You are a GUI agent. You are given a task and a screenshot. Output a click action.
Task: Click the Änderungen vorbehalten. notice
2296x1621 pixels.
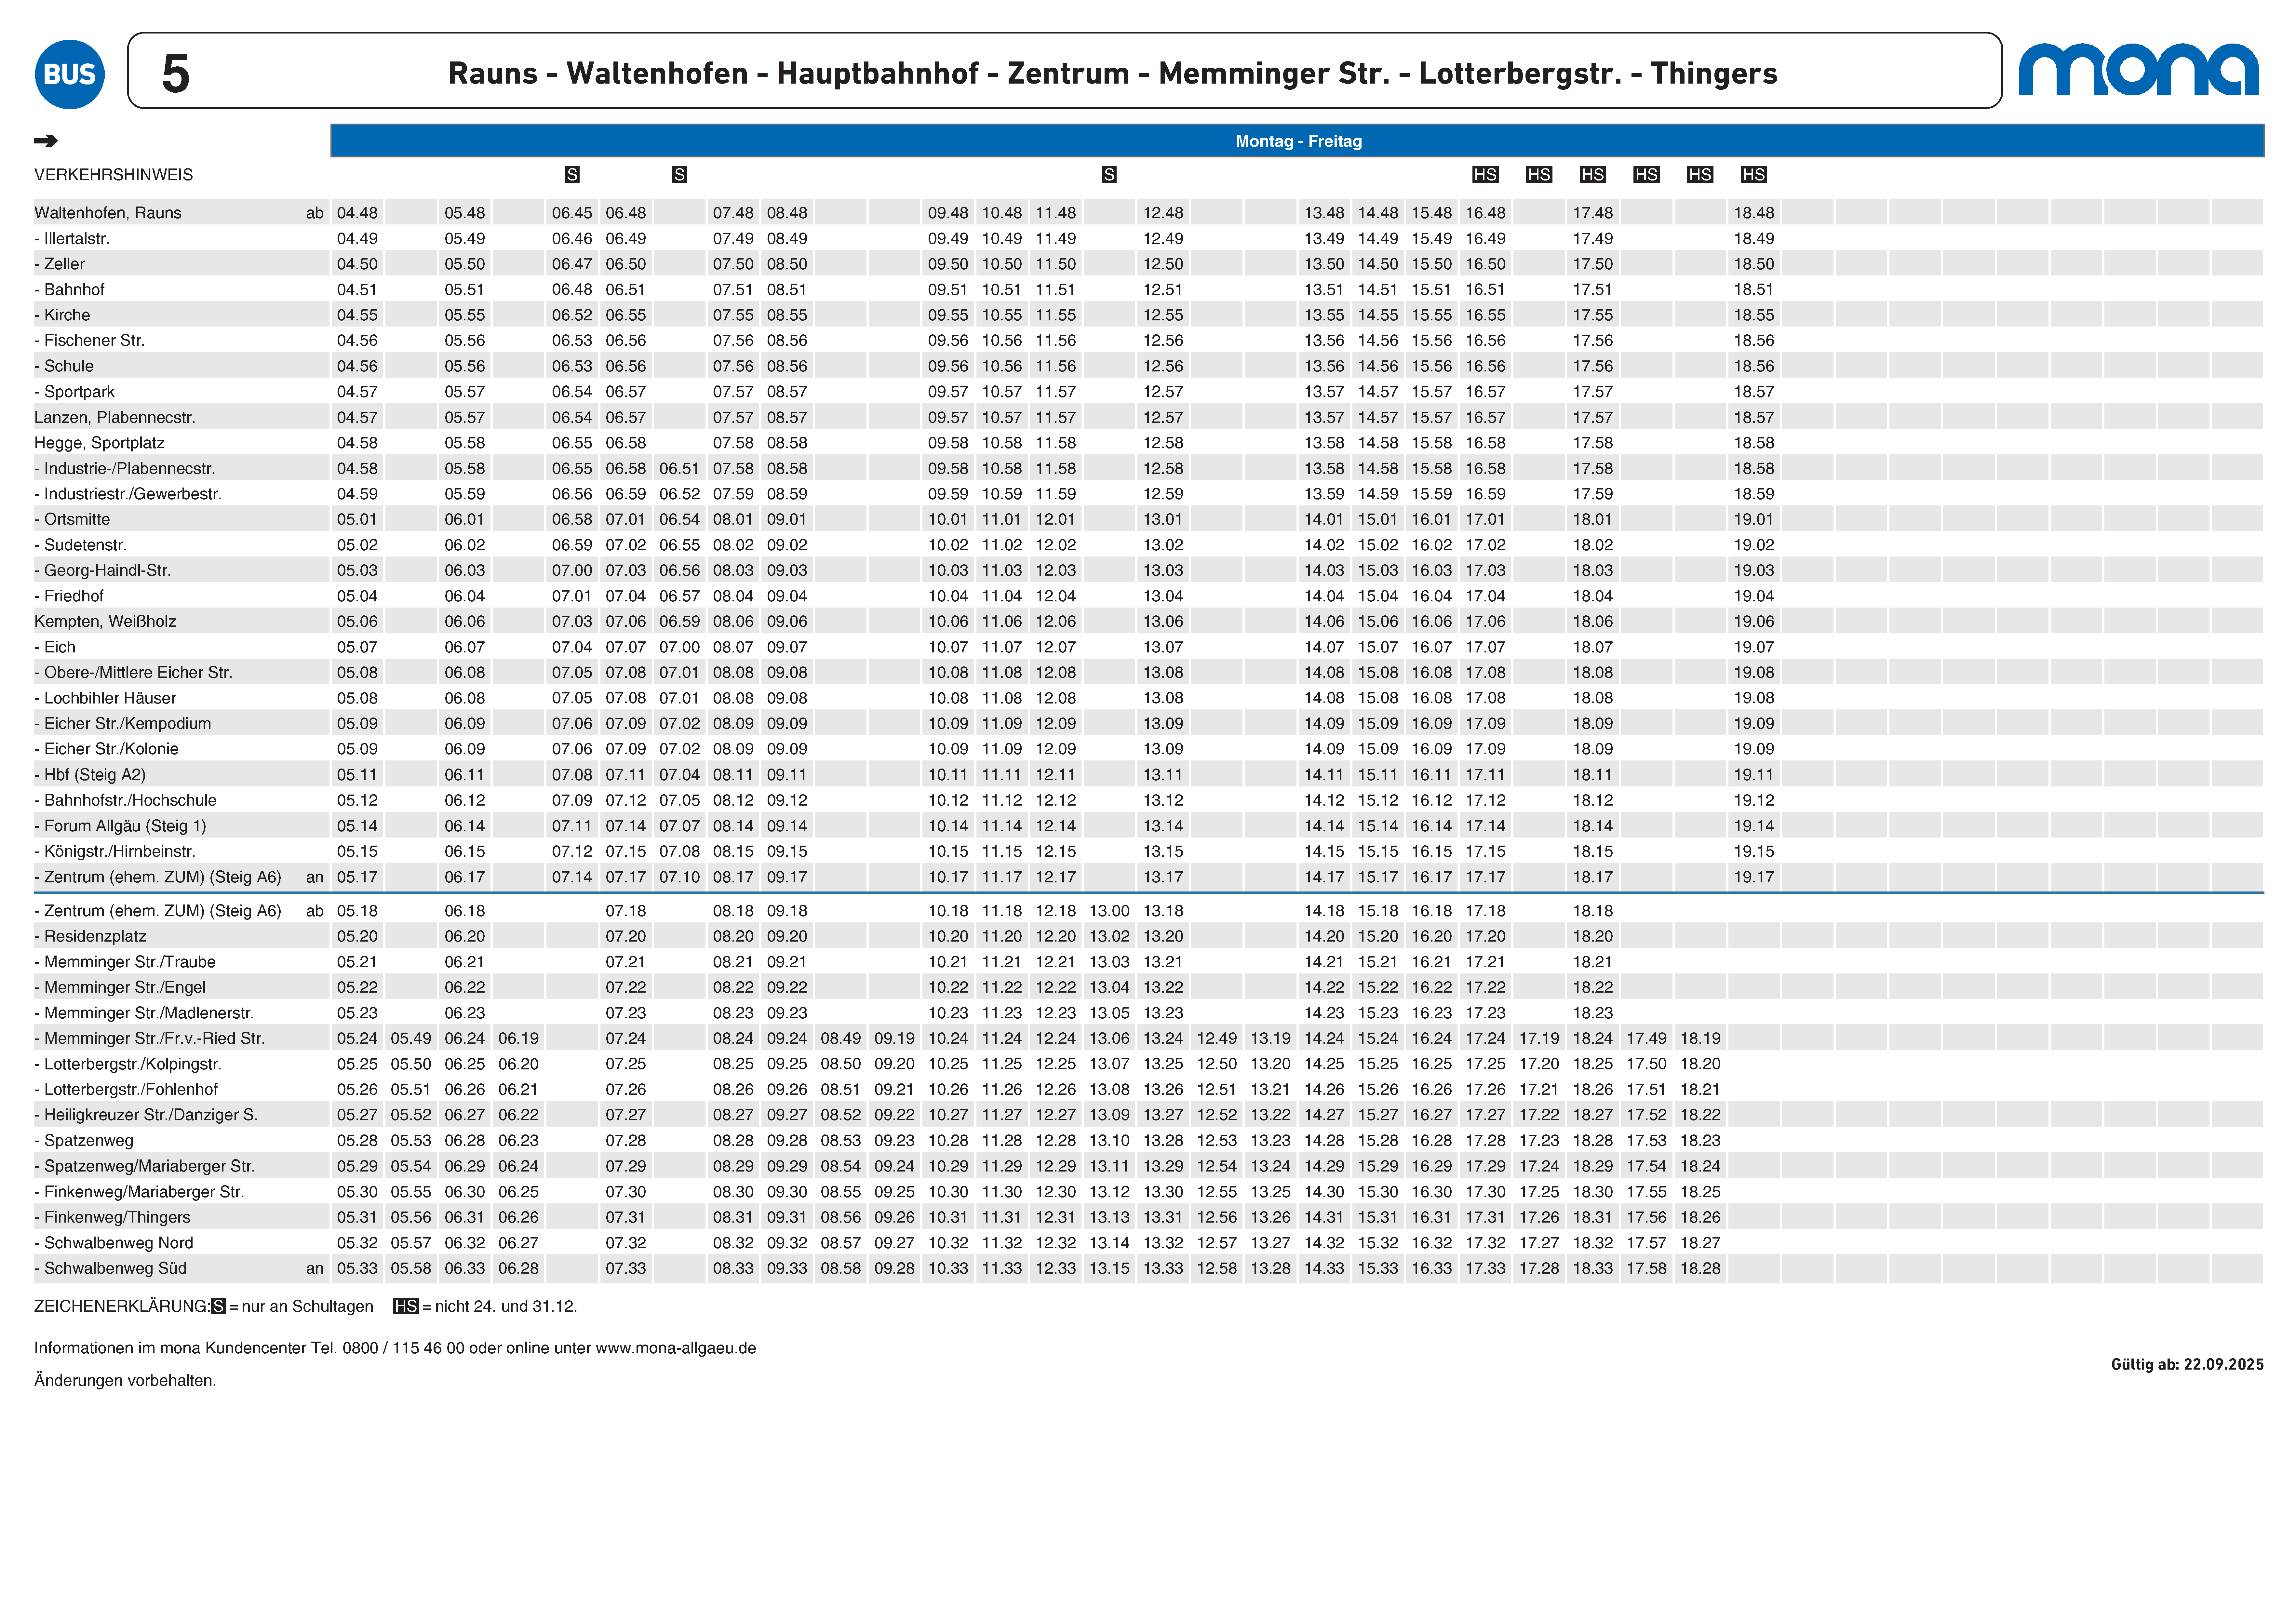pos(125,1381)
